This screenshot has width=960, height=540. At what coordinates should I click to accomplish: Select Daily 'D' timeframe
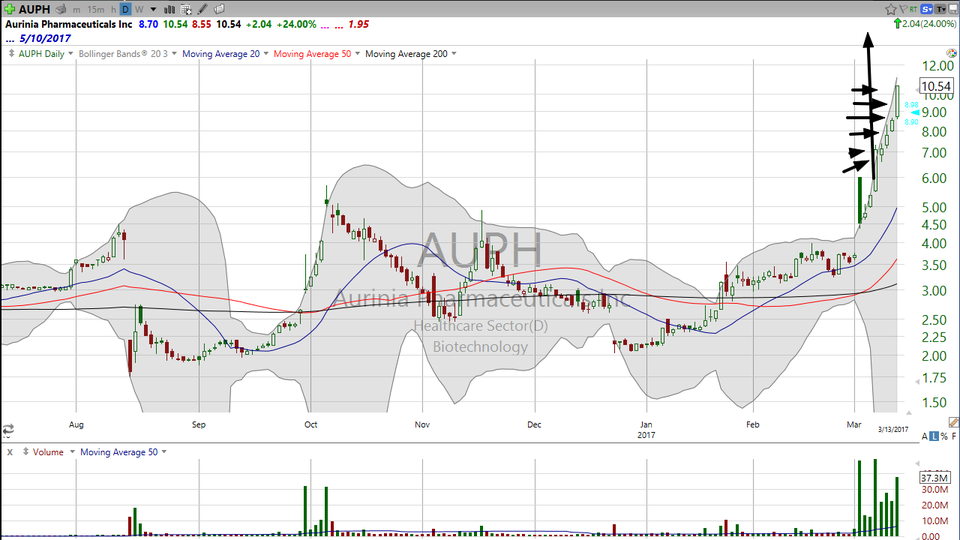click(126, 9)
